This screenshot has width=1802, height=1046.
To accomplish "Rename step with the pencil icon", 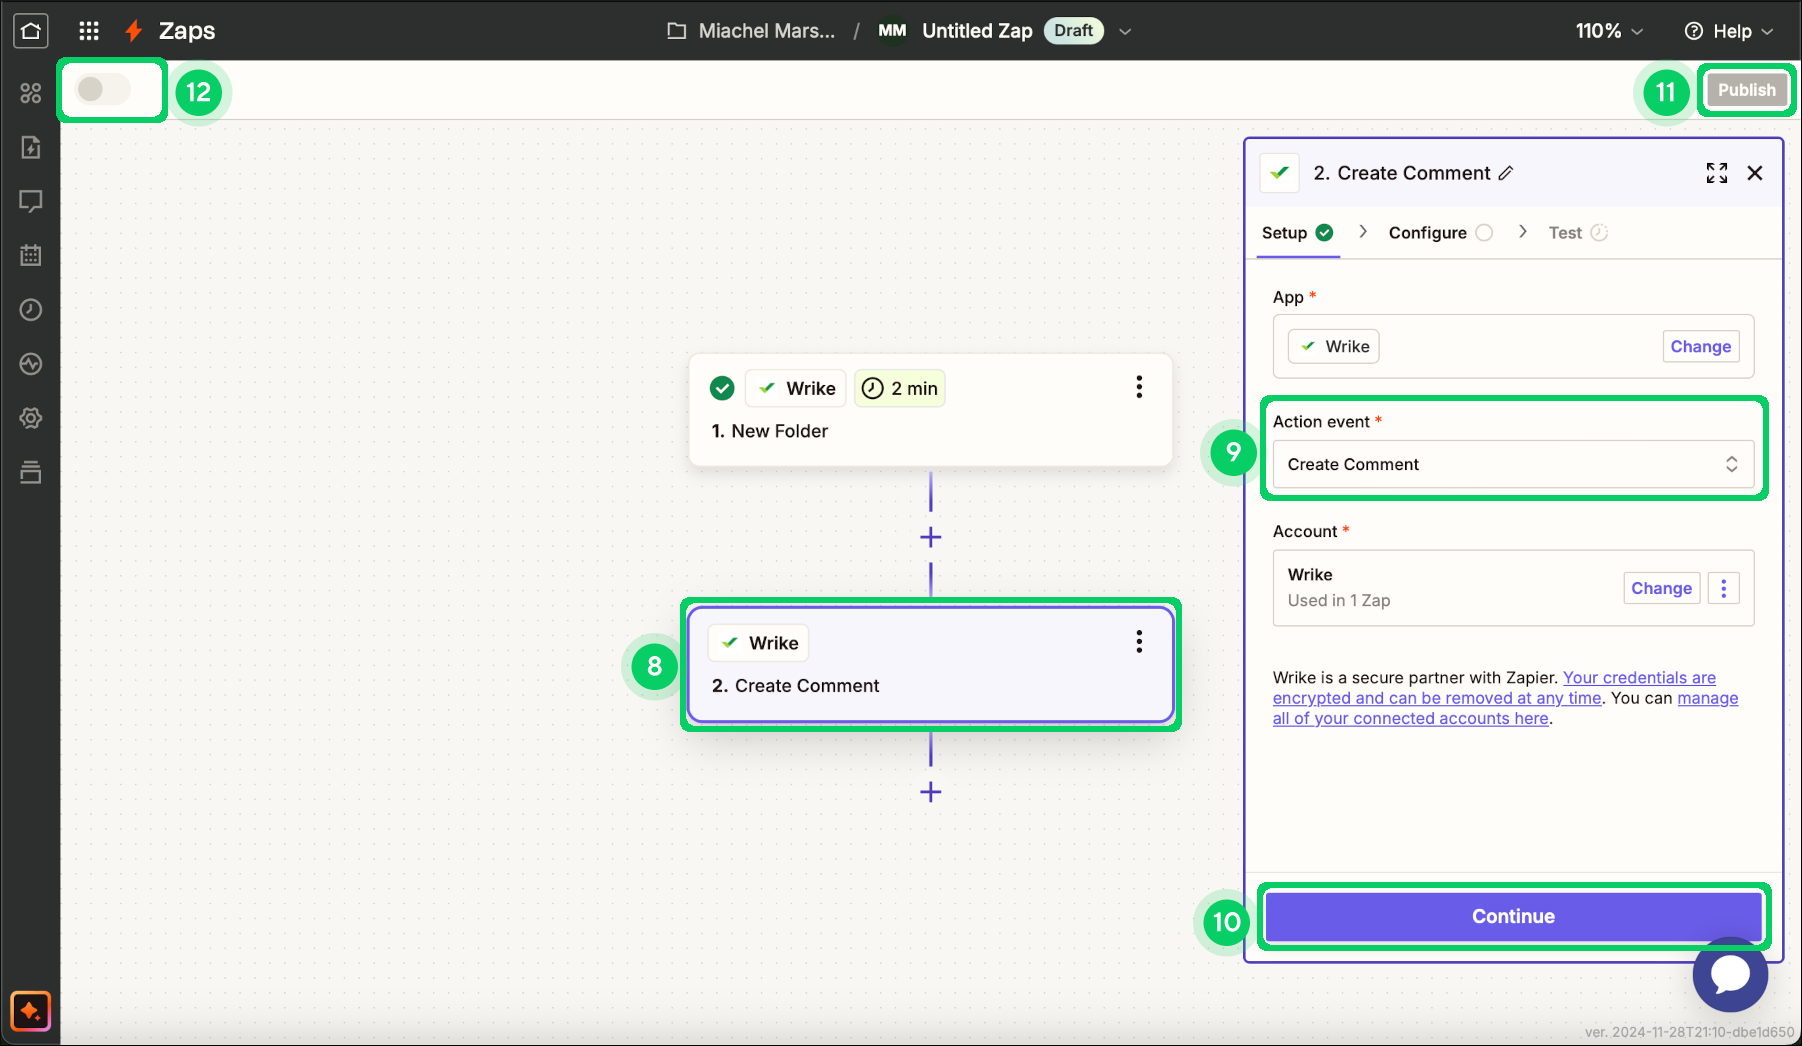I will pos(1506,173).
